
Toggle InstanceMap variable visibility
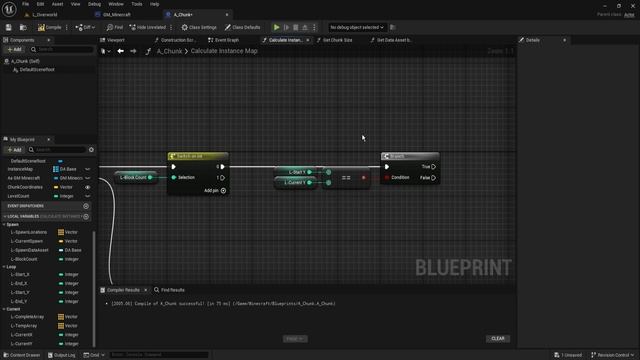(x=87, y=169)
